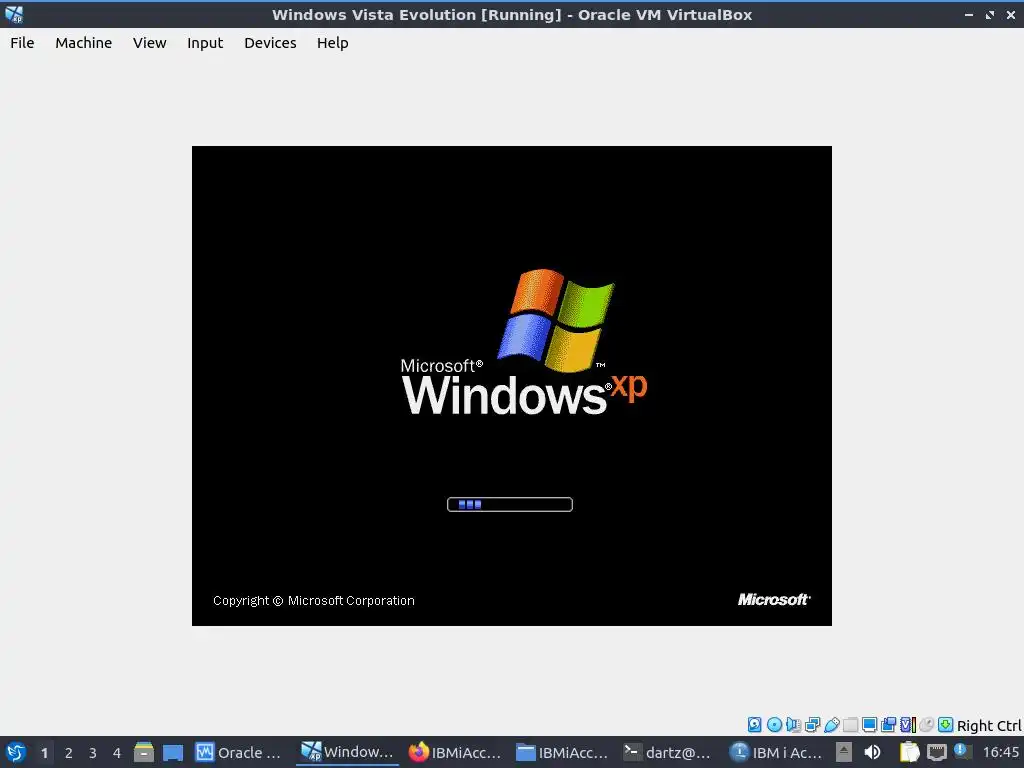Screen dimensions: 1024x768
Task: Switch to IBM i Ac... taskbar entry
Action: coord(776,752)
